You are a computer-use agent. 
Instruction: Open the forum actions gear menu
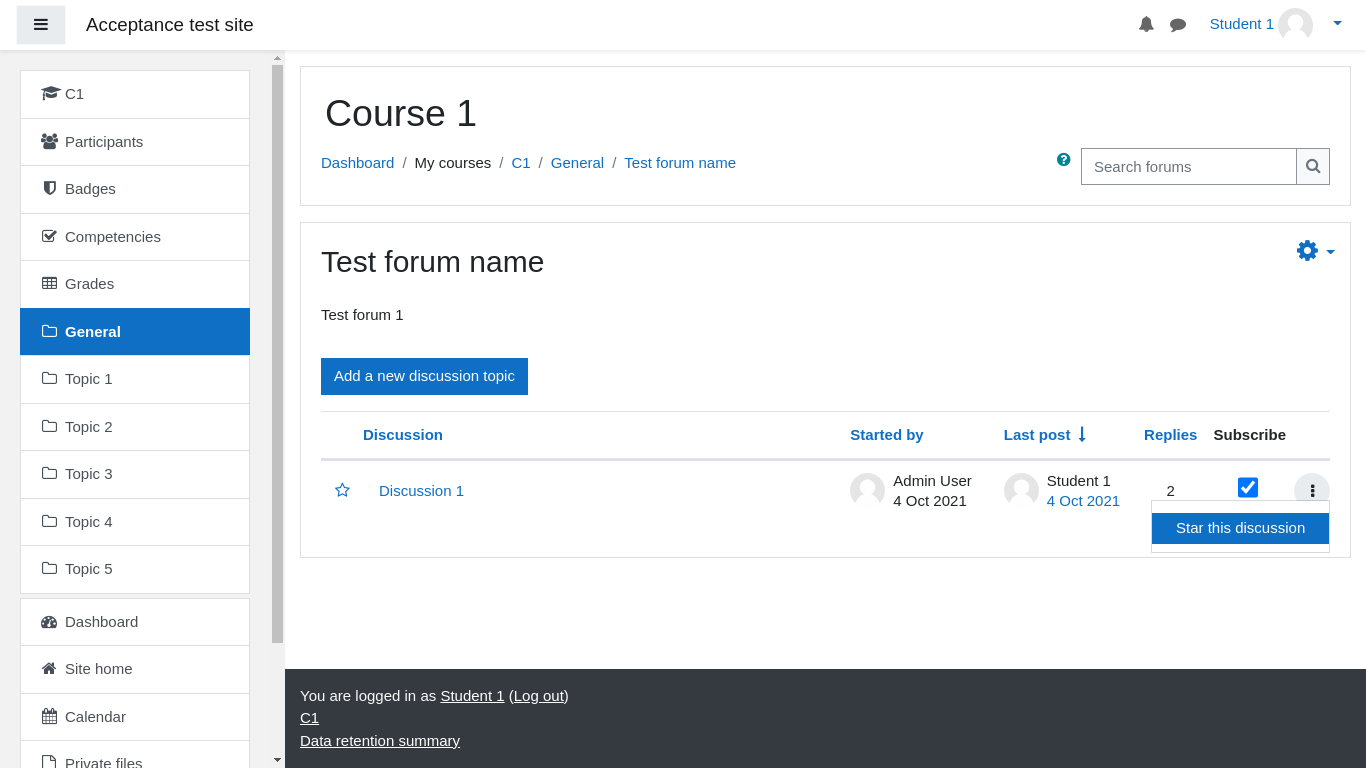click(1316, 251)
